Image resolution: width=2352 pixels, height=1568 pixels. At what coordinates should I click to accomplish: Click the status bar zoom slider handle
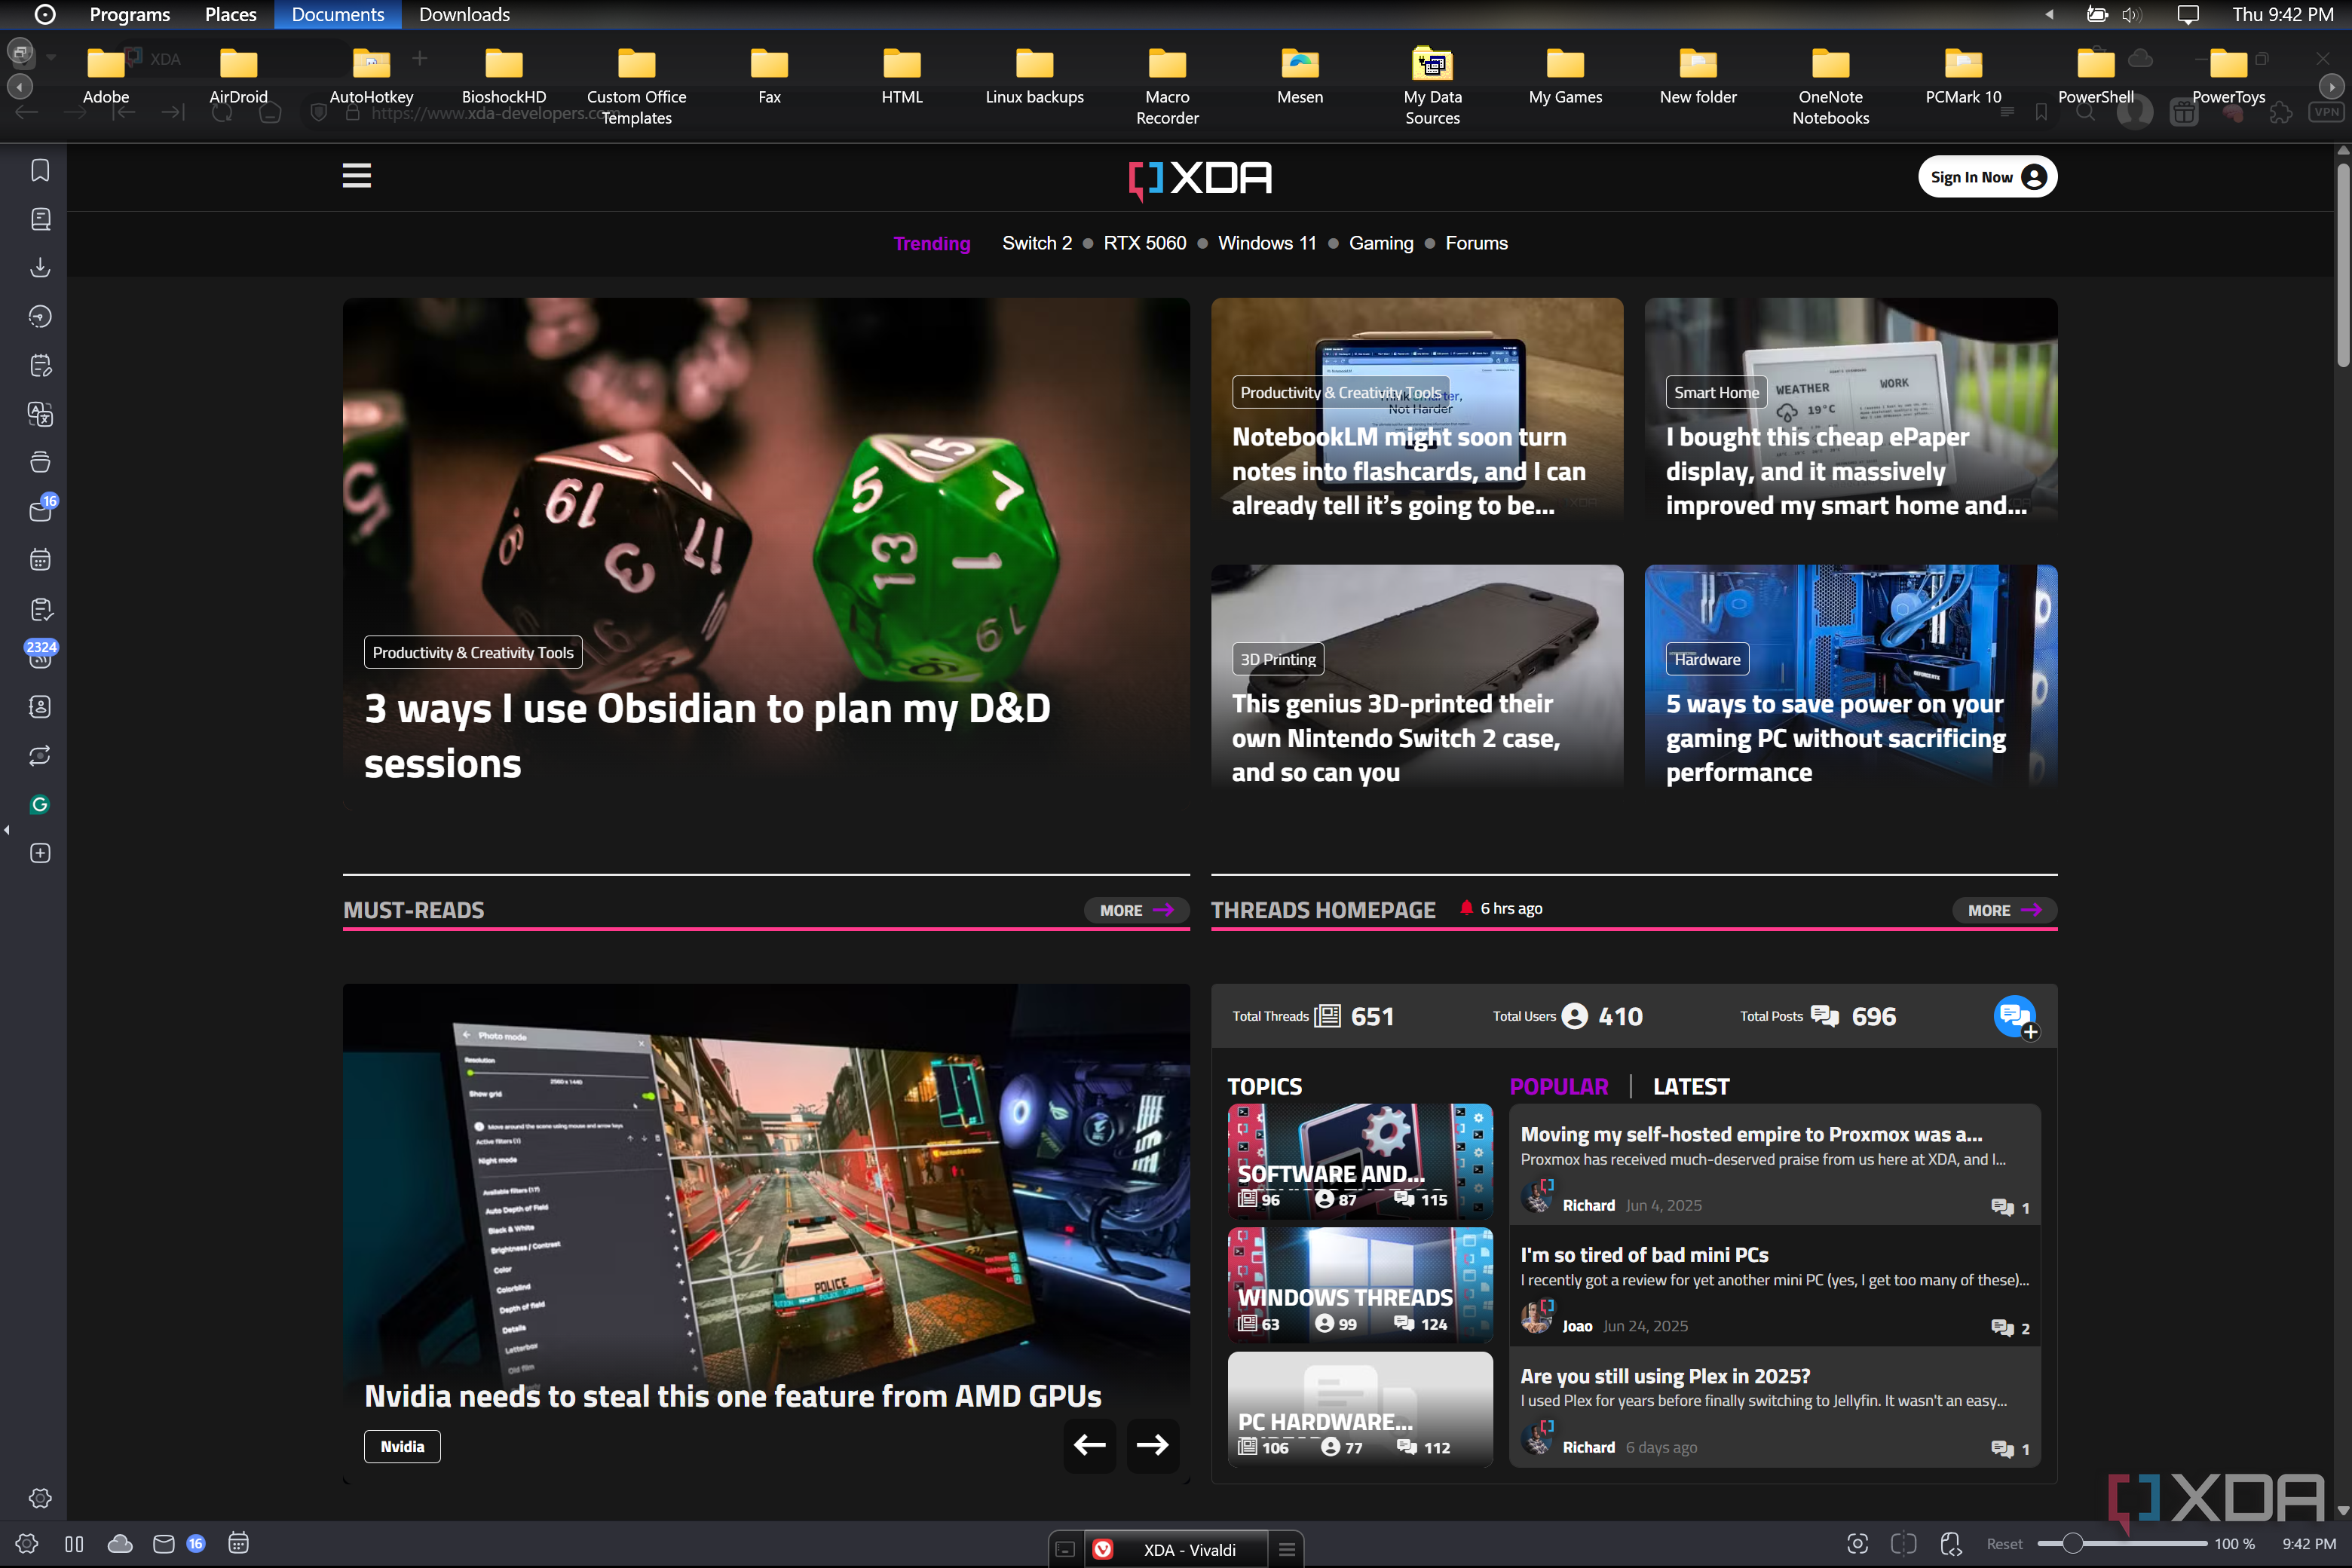(2072, 1543)
